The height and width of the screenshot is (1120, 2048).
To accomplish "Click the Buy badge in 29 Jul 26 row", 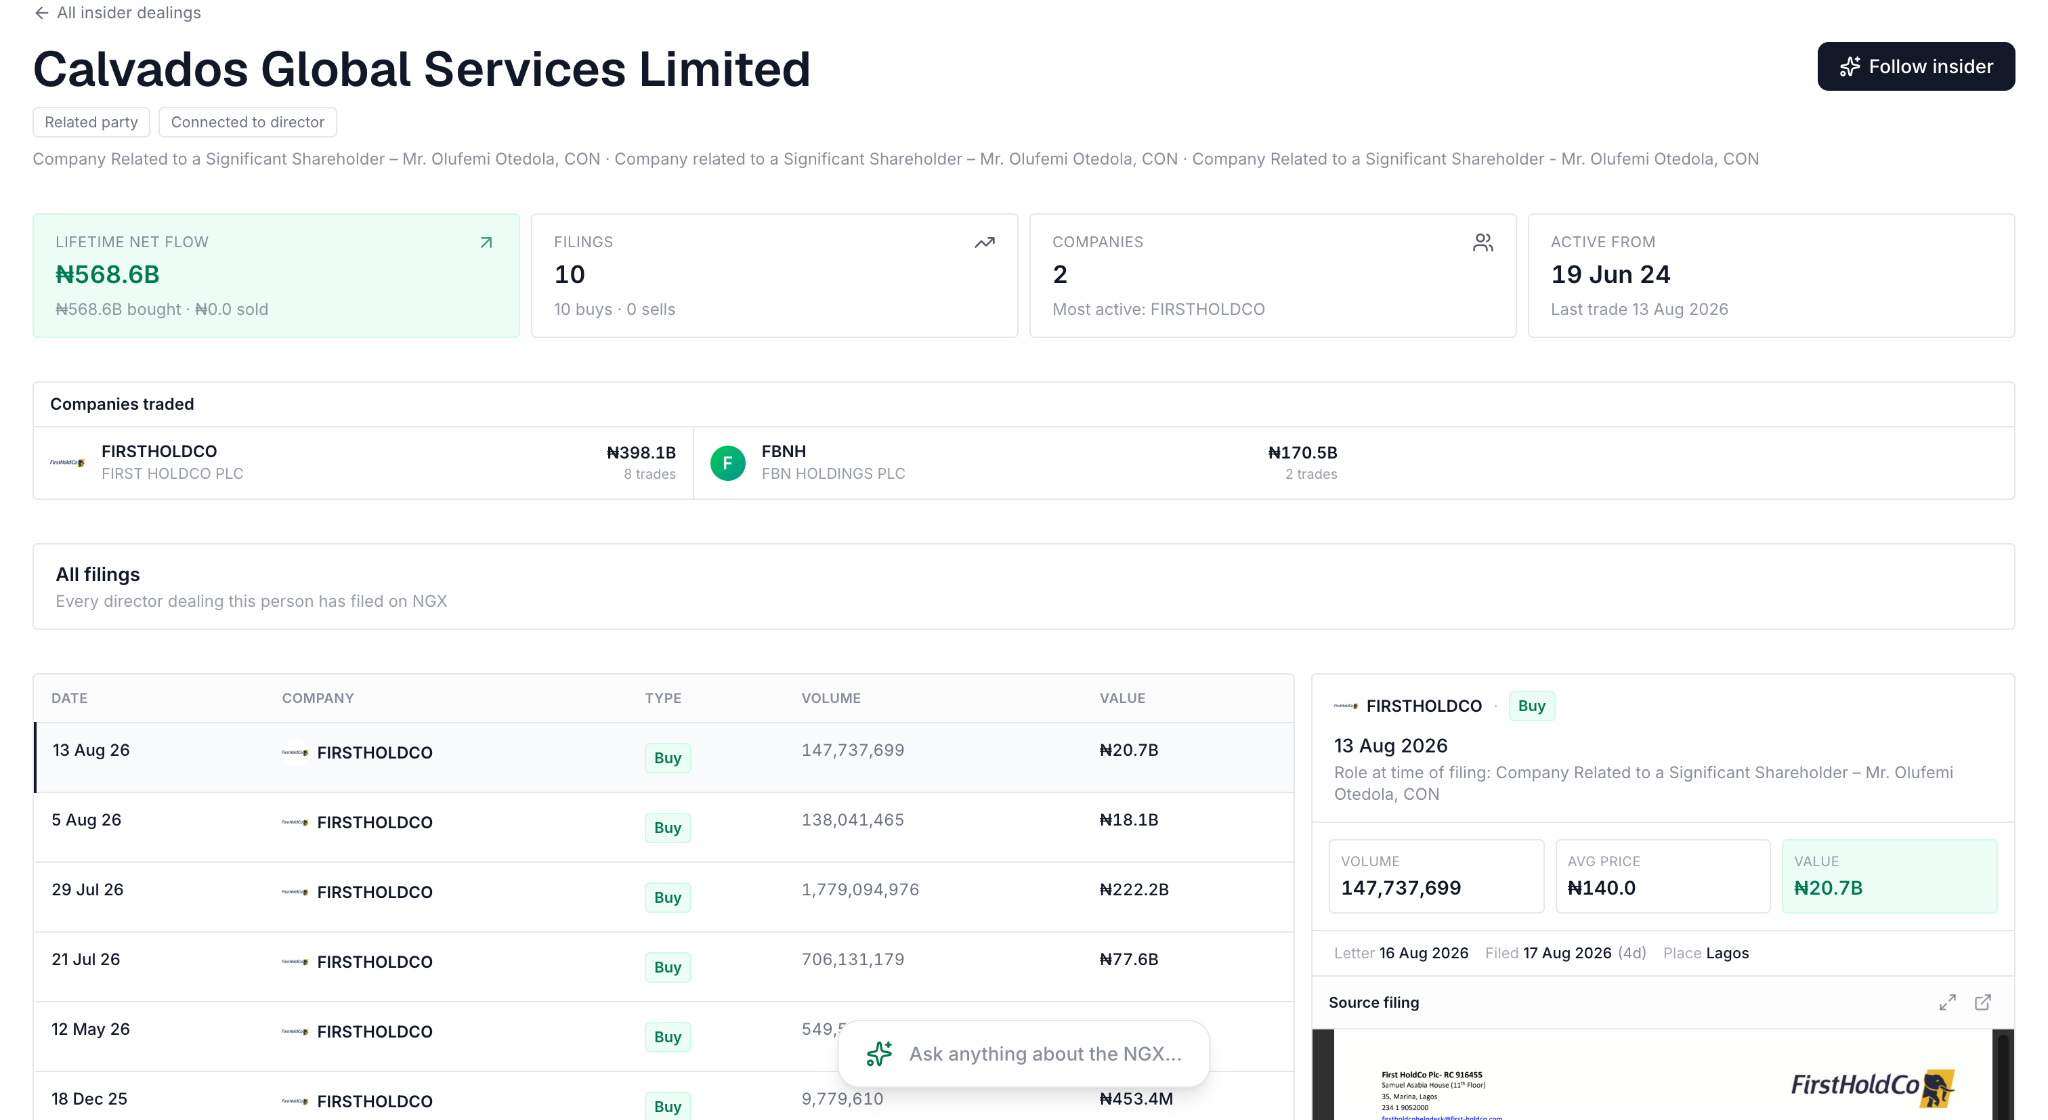I will pyautogui.click(x=667, y=898).
